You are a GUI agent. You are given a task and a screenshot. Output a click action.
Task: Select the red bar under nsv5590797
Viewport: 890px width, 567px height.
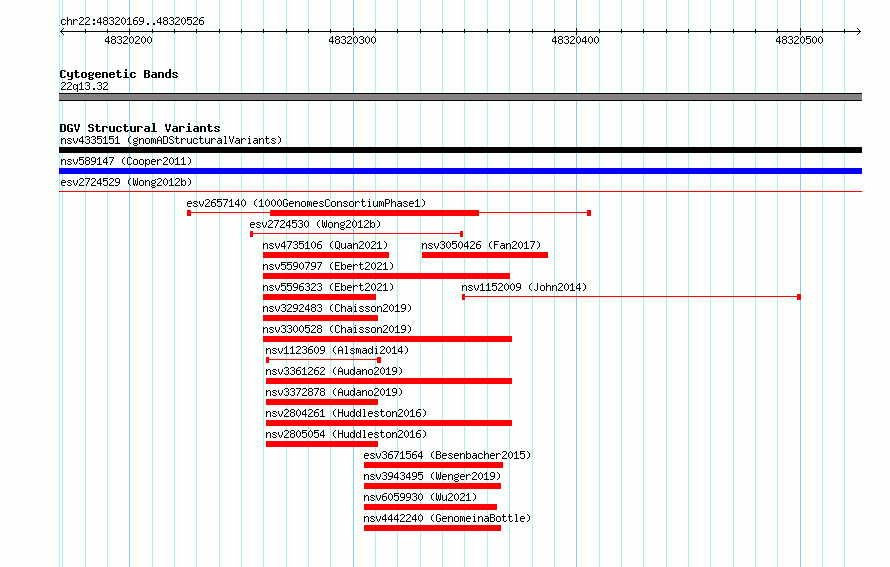[x=386, y=276]
